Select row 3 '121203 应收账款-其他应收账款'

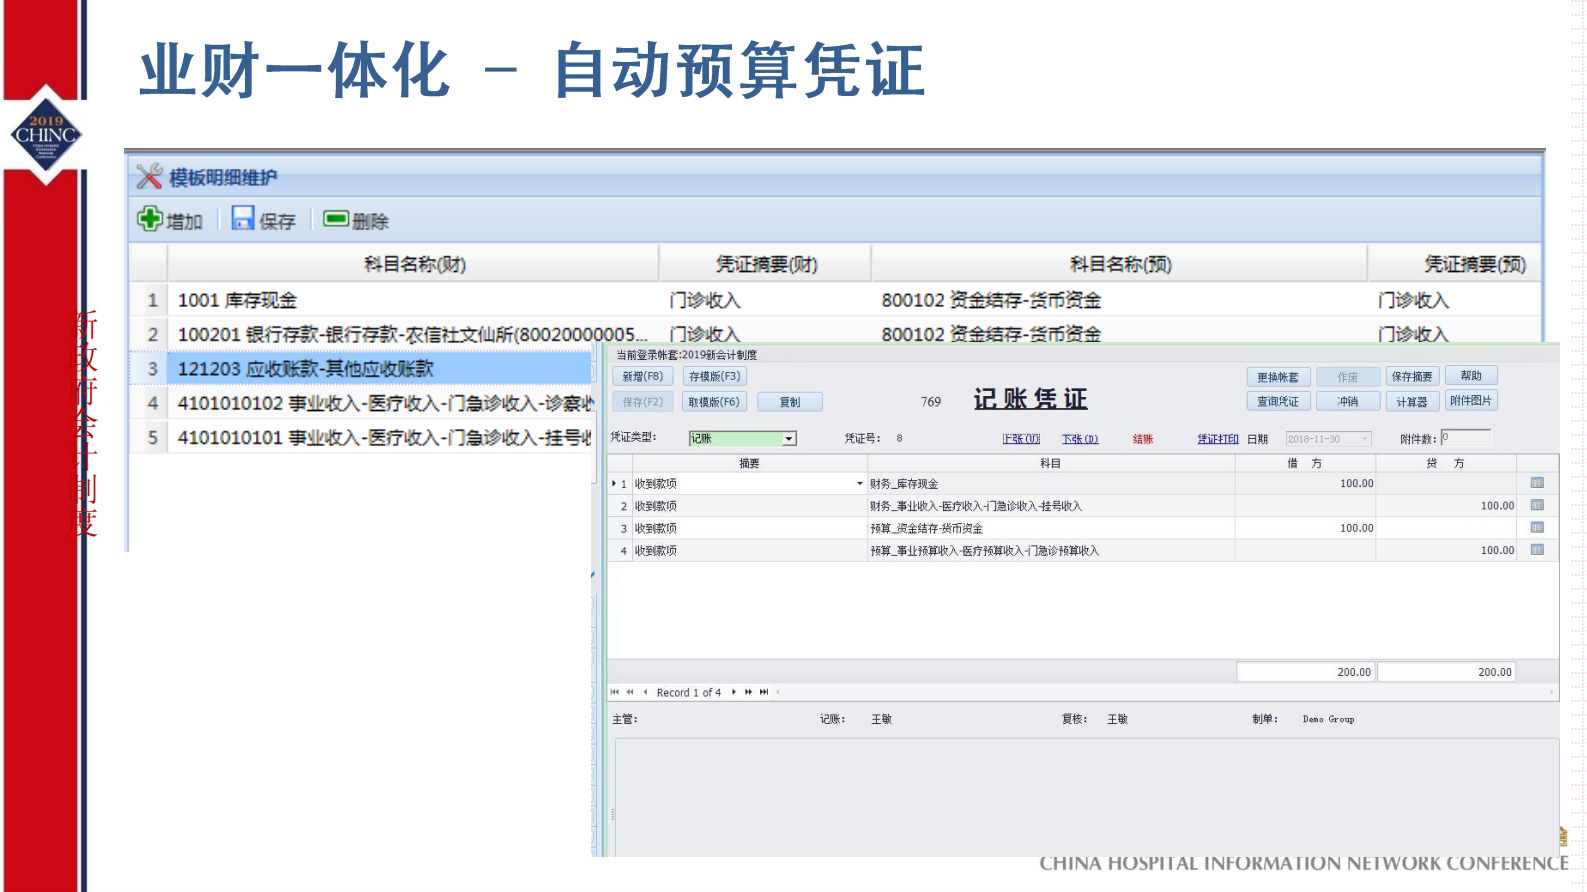(361, 369)
